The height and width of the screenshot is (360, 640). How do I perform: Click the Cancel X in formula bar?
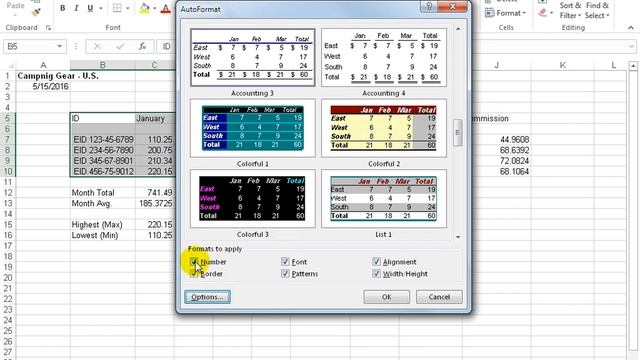(97, 47)
